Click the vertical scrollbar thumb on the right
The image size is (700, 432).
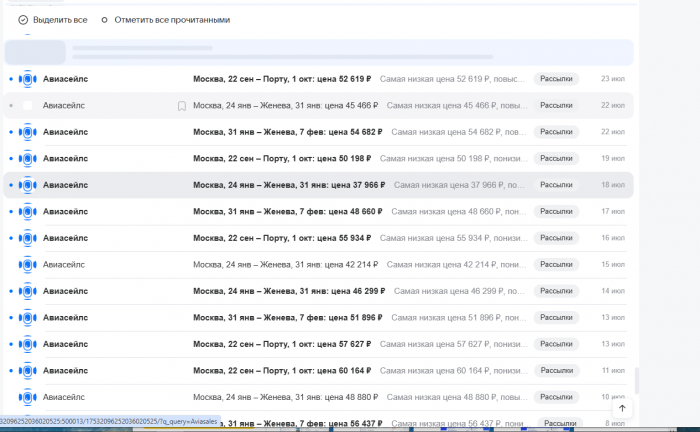coord(635,381)
